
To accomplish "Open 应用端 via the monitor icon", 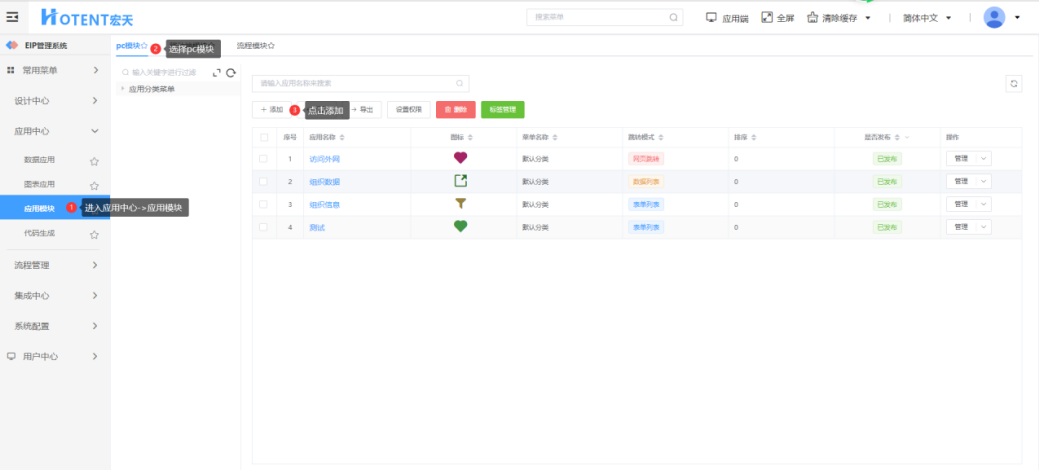I will pos(711,17).
